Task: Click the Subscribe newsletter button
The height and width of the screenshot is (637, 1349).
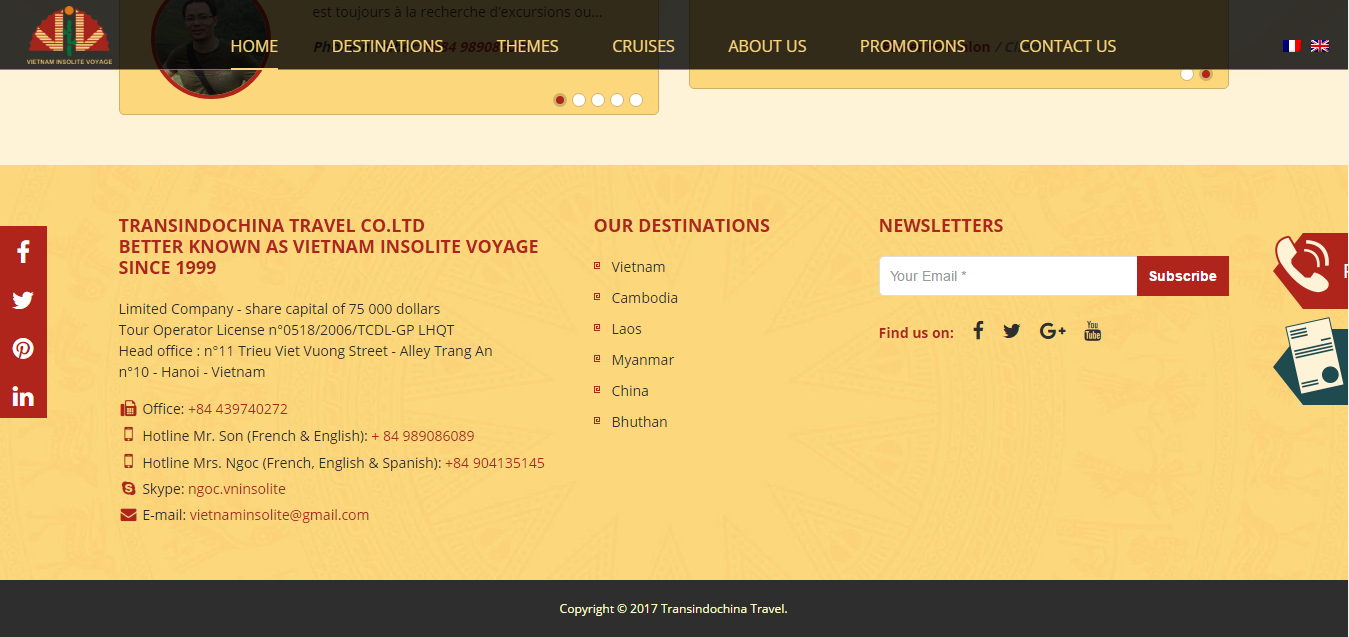Action: (1183, 276)
